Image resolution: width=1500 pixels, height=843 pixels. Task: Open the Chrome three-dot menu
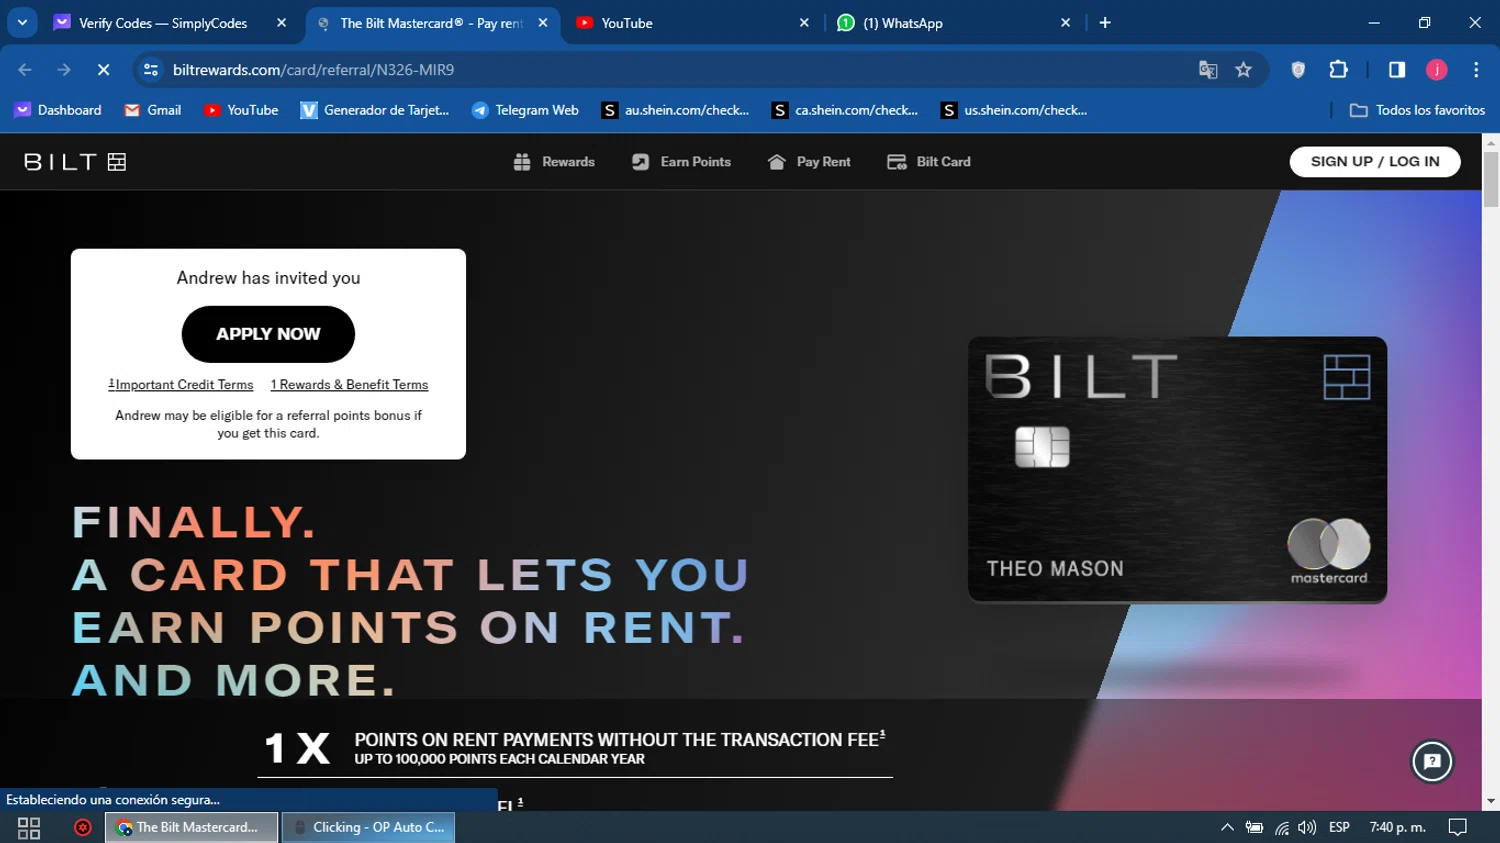coord(1476,70)
